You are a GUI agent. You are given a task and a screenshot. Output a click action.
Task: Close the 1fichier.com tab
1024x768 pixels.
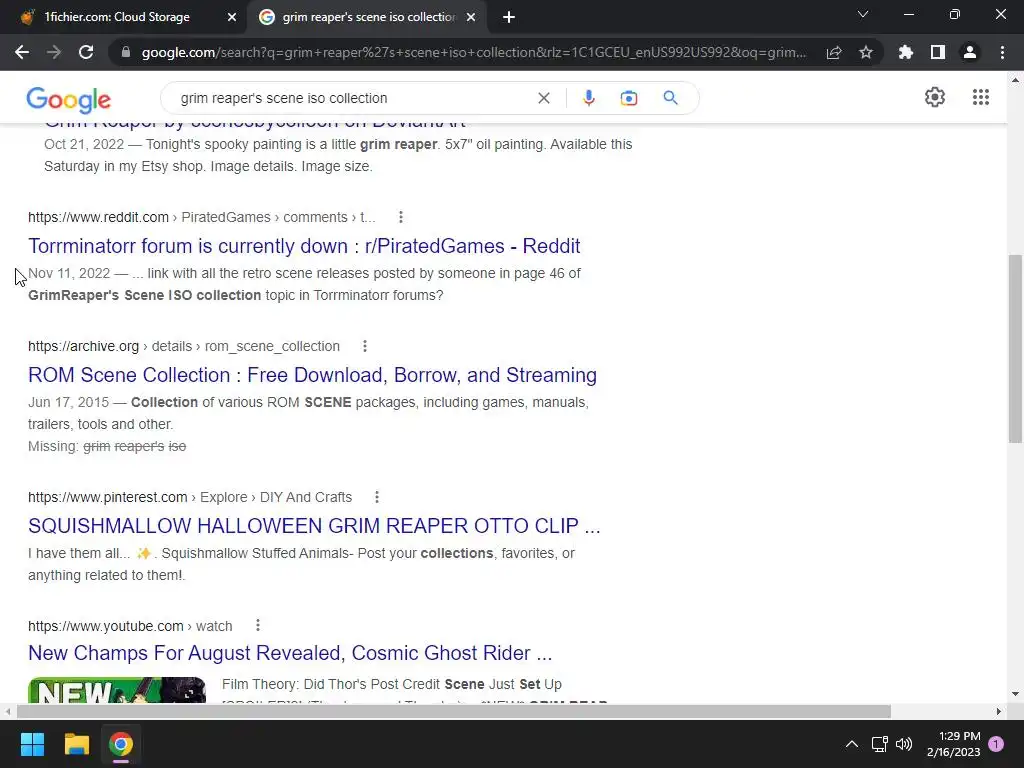232,17
